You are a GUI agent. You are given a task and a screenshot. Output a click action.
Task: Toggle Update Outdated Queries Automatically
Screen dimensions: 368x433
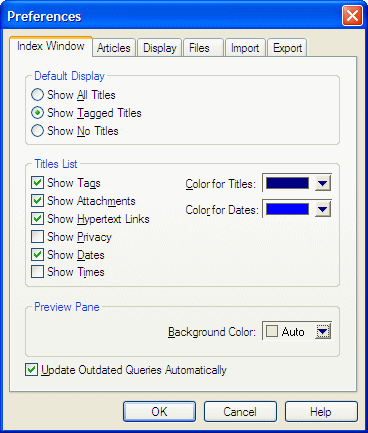(31, 370)
